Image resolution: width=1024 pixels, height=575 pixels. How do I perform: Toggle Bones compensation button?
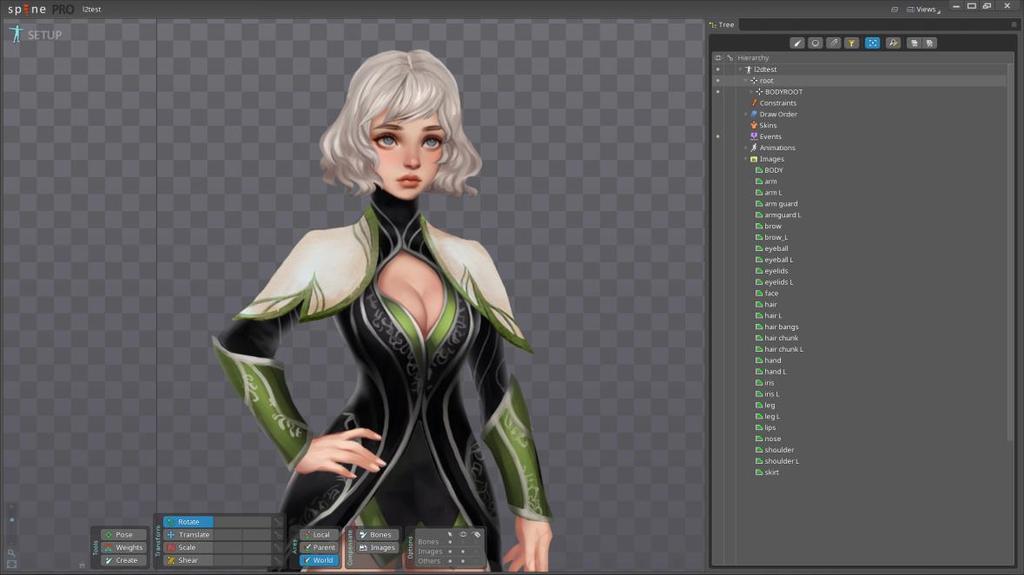(x=376, y=534)
